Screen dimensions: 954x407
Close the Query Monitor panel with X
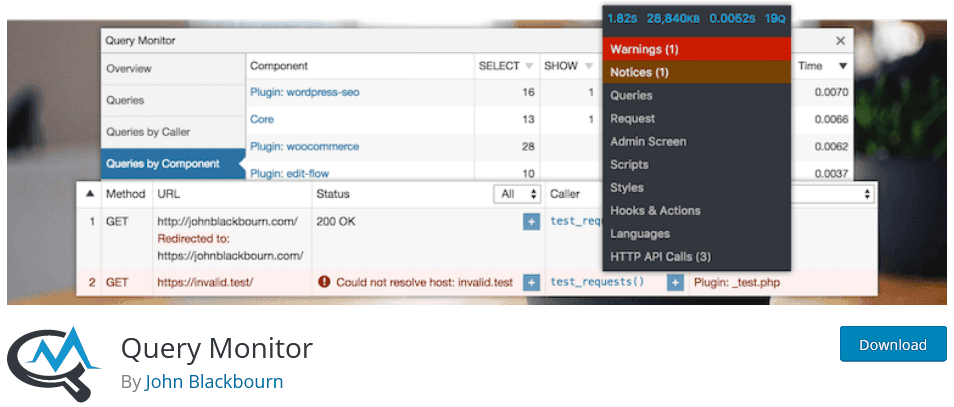point(840,41)
